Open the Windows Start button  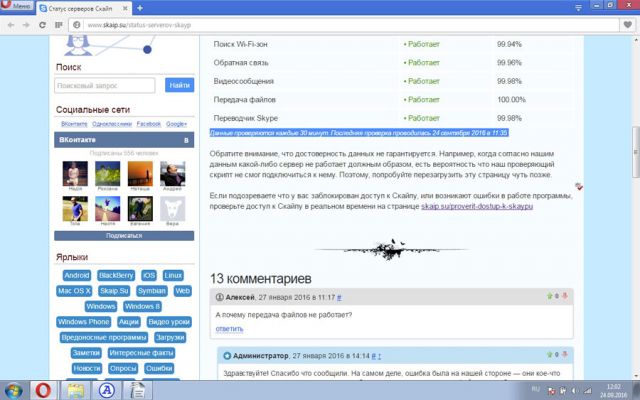tap(13, 391)
